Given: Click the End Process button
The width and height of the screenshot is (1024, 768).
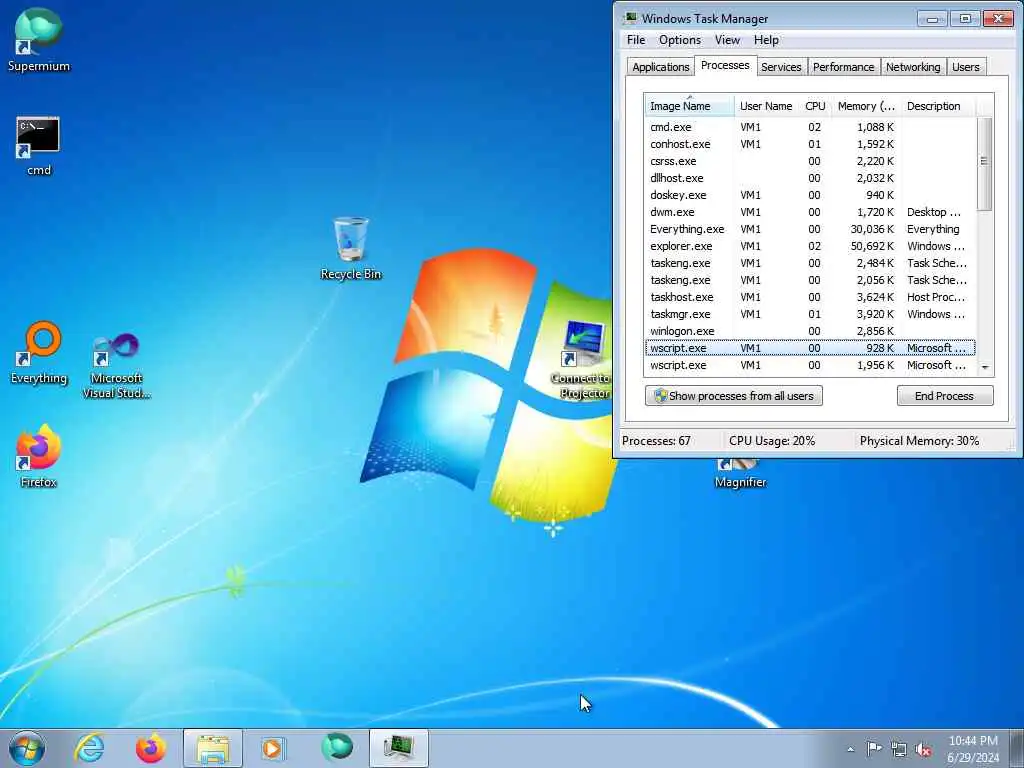Looking at the screenshot, I should point(944,396).
